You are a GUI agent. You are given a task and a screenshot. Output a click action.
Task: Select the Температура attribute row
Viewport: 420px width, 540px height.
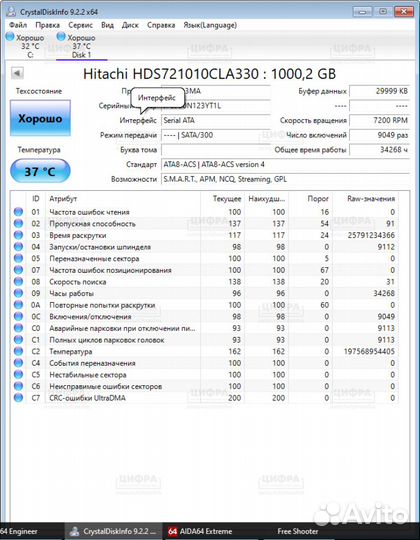pos(205,351)
